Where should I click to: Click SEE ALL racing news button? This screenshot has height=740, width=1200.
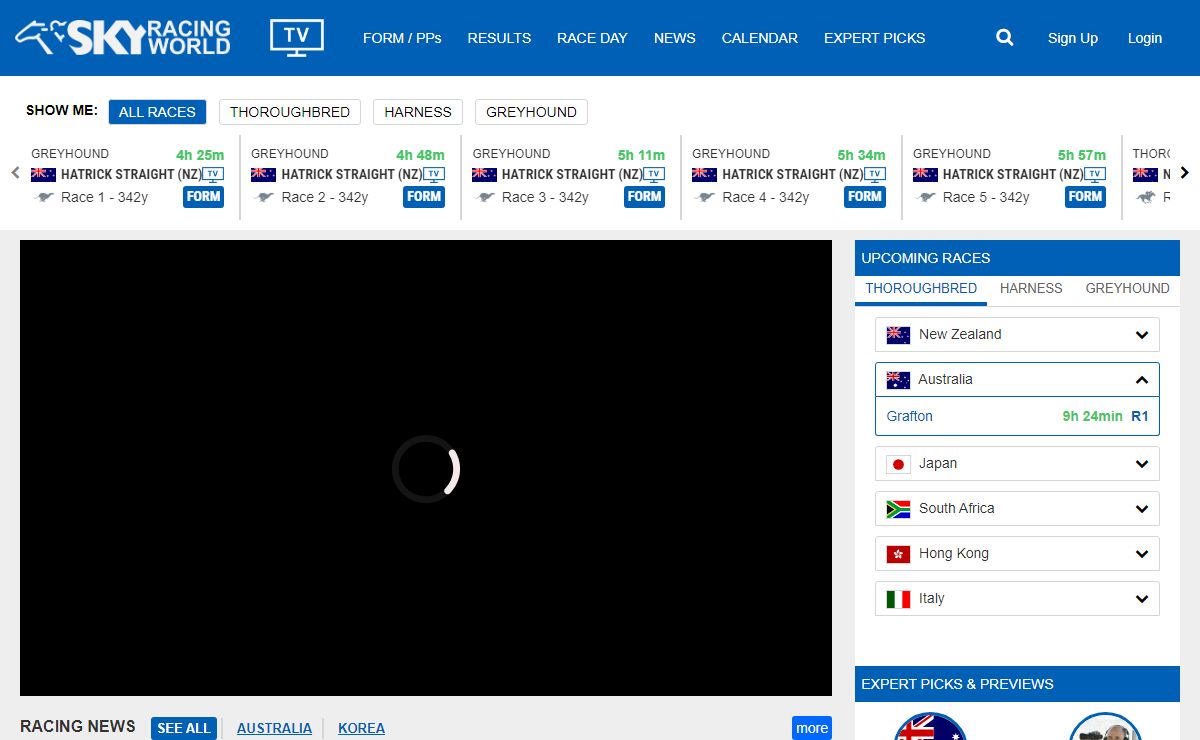[x=184, y=728]
